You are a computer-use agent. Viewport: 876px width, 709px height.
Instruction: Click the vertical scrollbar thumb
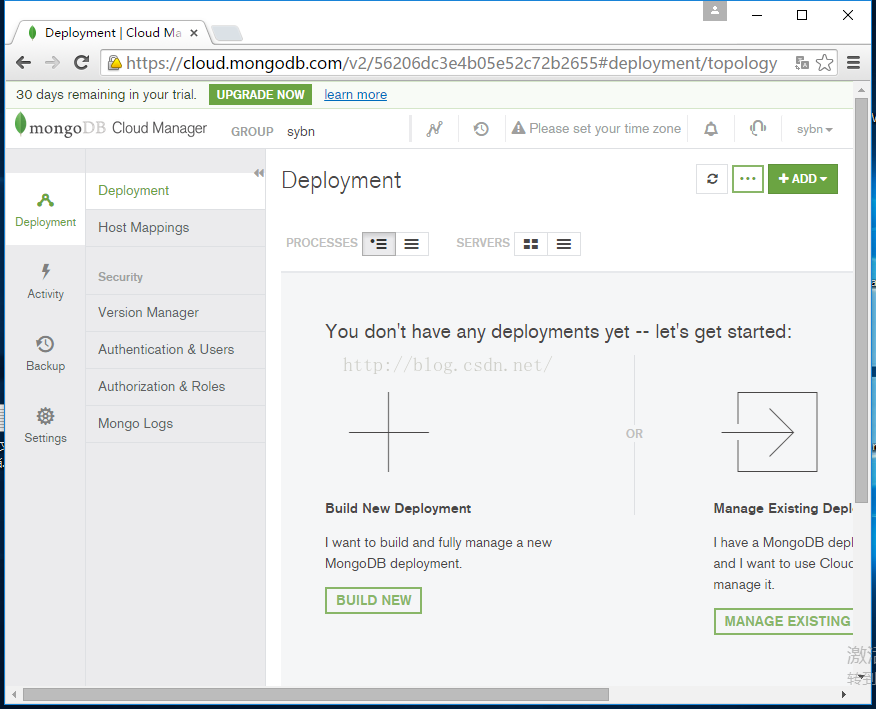coord(861,301)
